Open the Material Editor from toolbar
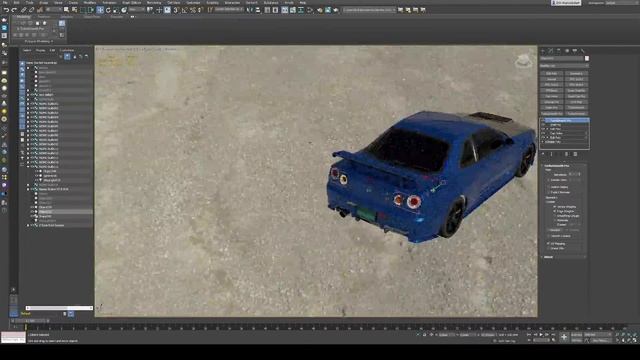 coord(311,10)
